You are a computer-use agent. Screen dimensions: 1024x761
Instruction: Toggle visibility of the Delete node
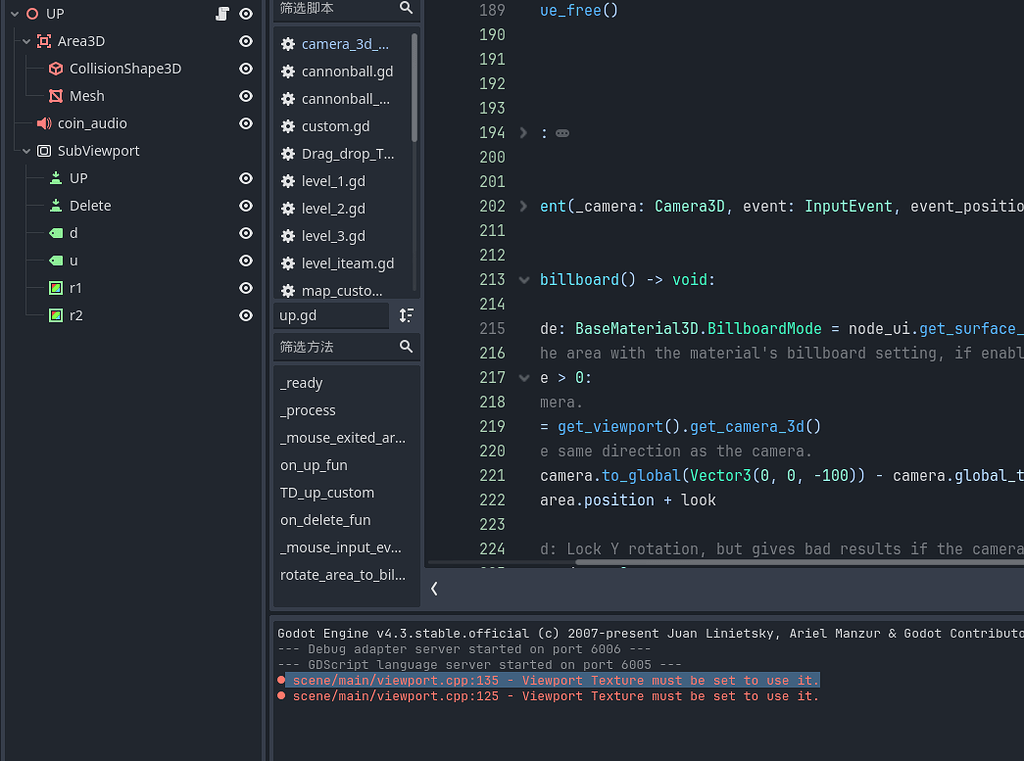[x=245, y=205]
